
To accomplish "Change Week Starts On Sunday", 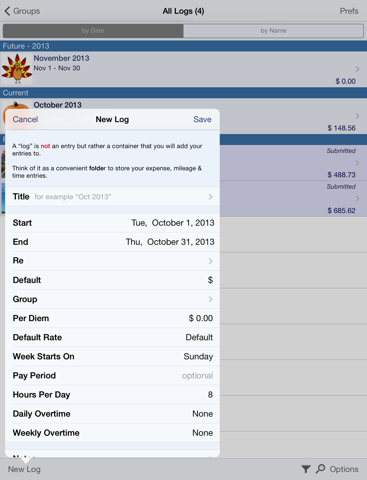I will (x=112, y=356).
